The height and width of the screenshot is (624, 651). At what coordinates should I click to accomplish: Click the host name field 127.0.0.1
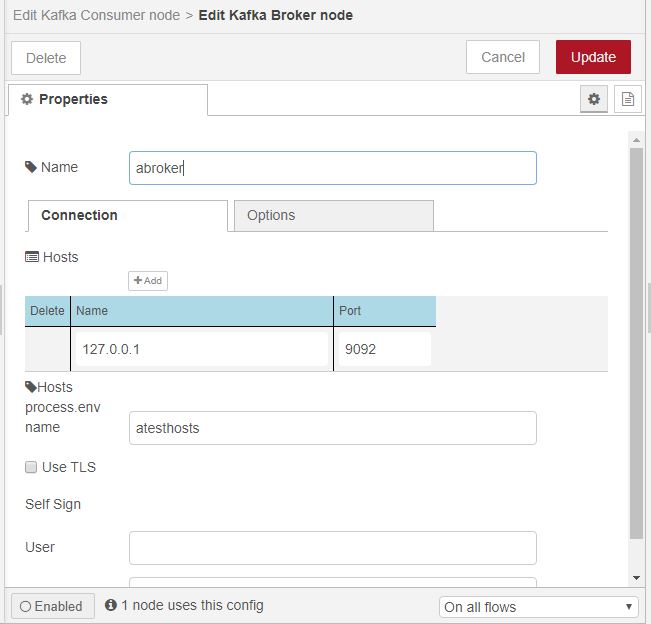202,349
